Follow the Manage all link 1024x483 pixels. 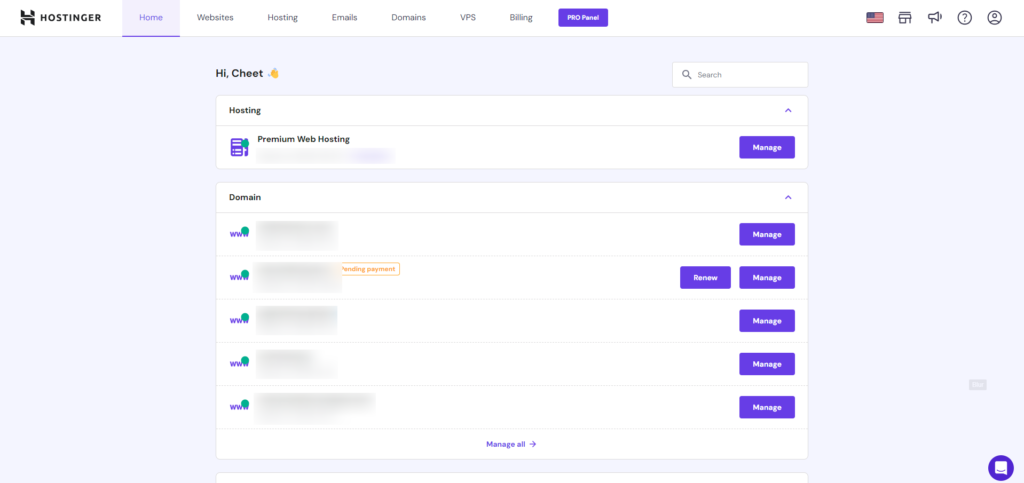pos(511,444)
